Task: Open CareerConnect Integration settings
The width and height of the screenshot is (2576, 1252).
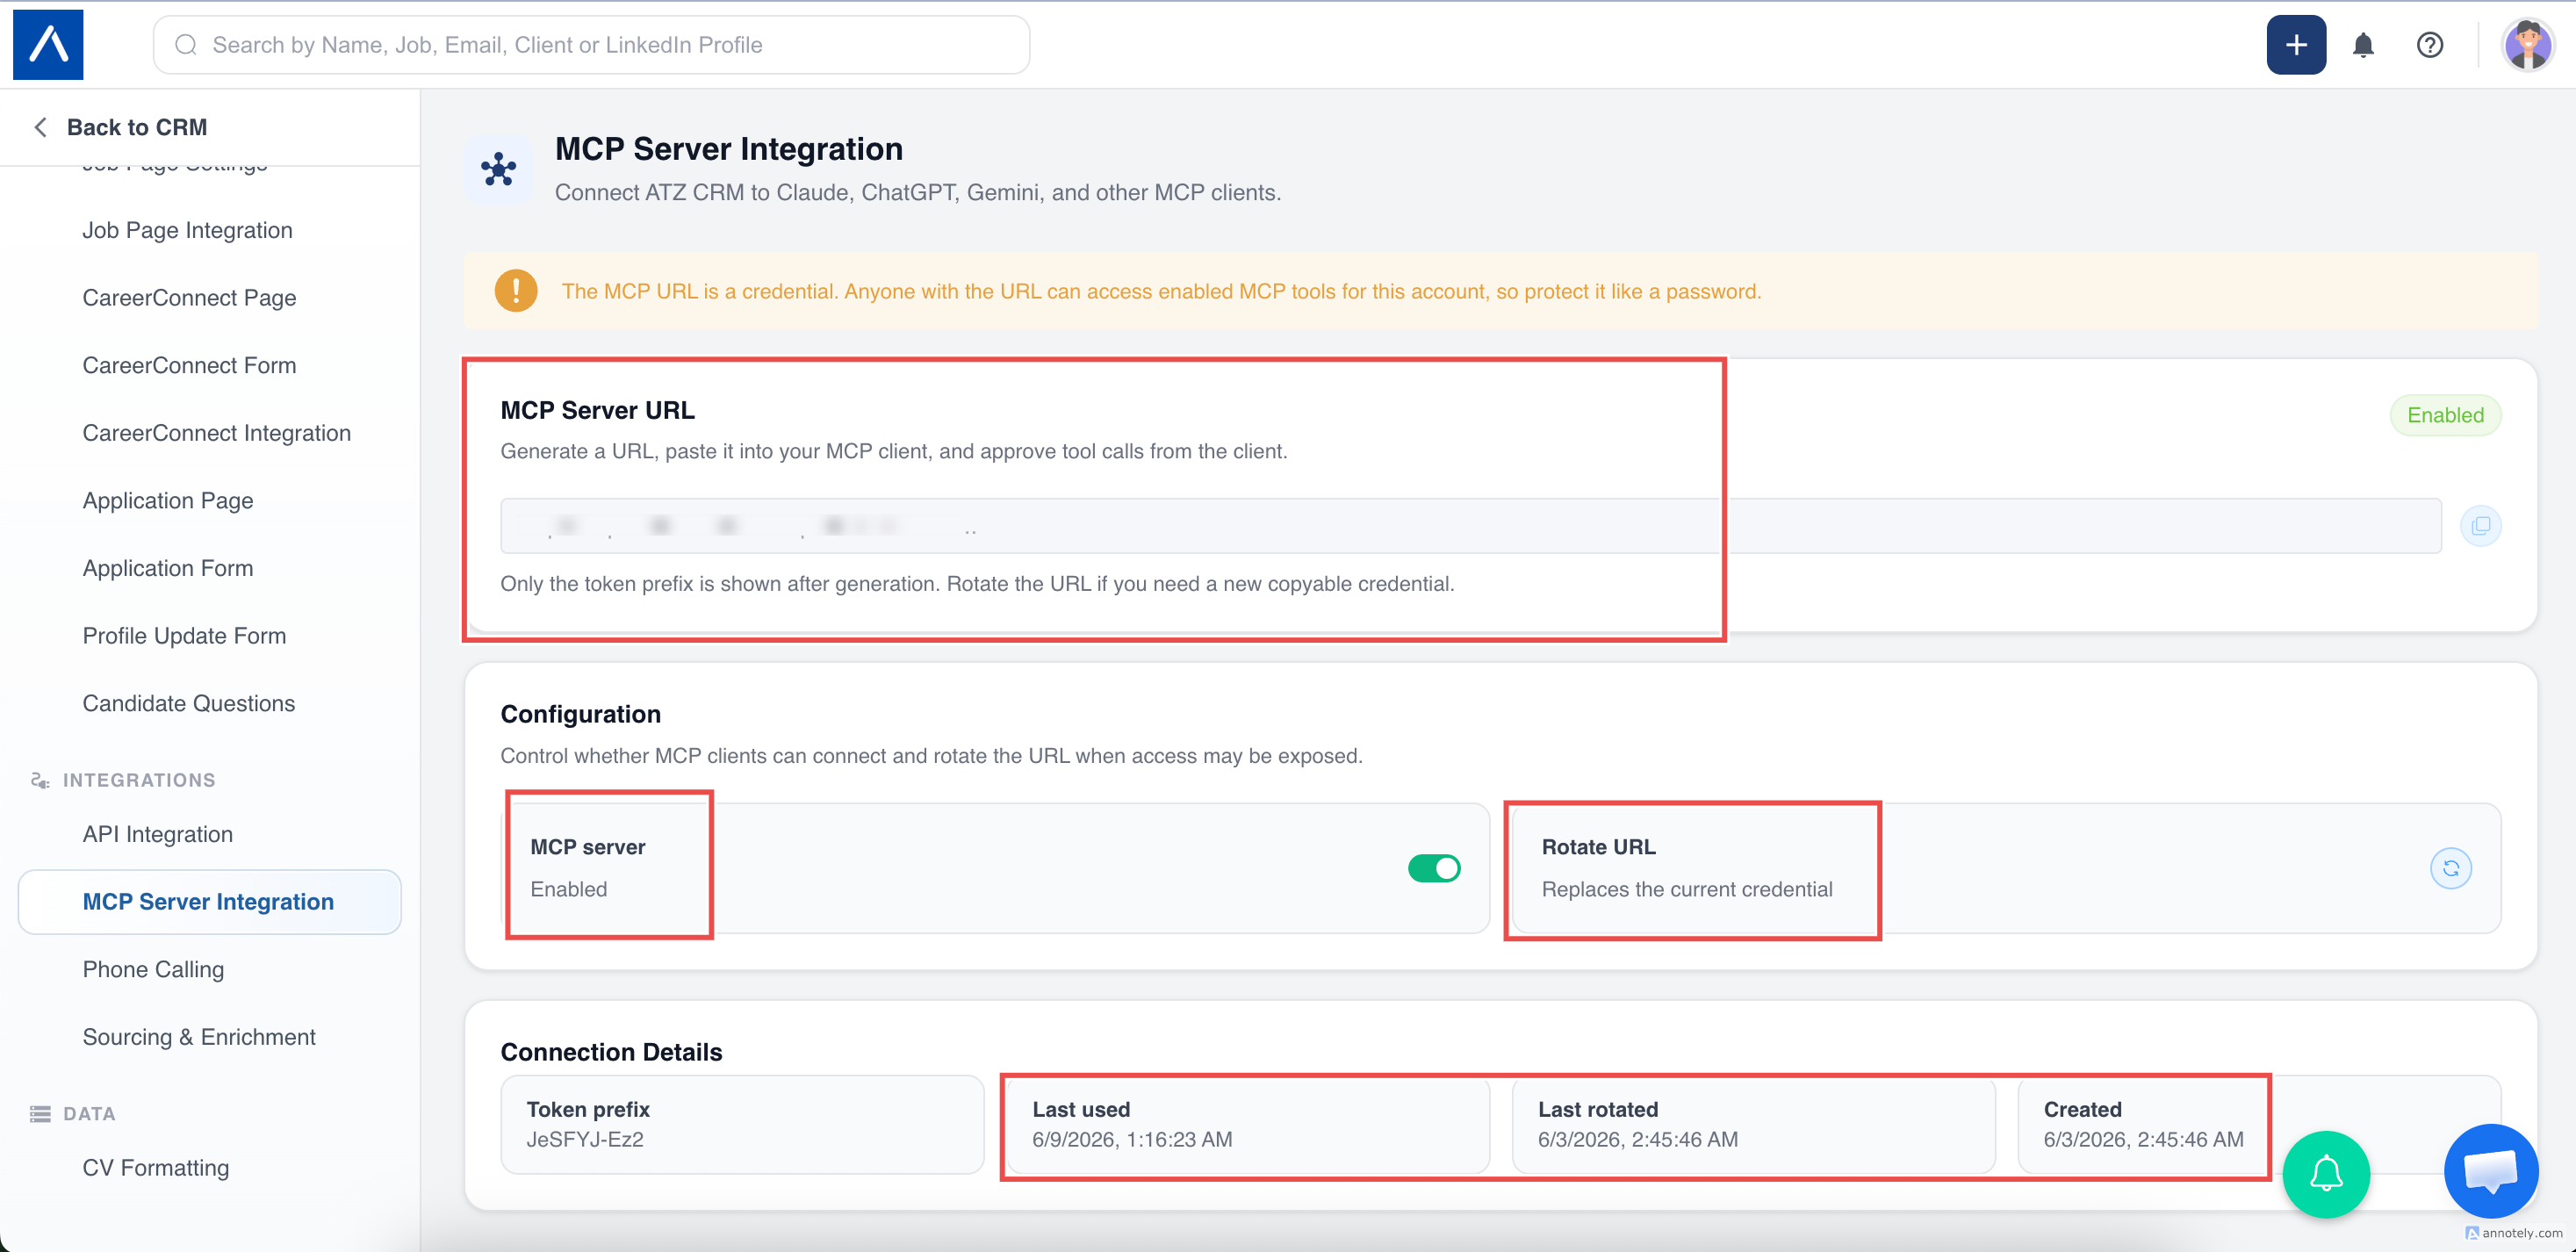Action: point(217,433)
